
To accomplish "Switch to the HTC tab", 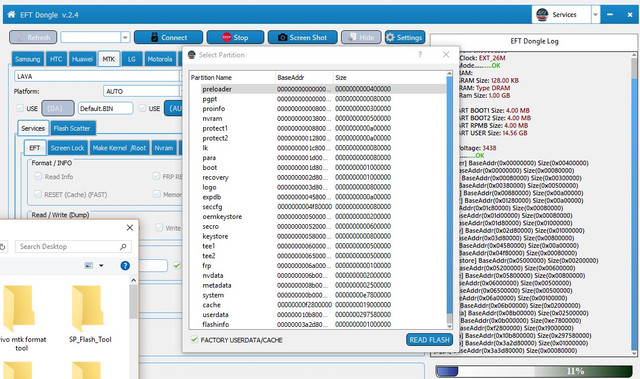I will coord(56,59).
